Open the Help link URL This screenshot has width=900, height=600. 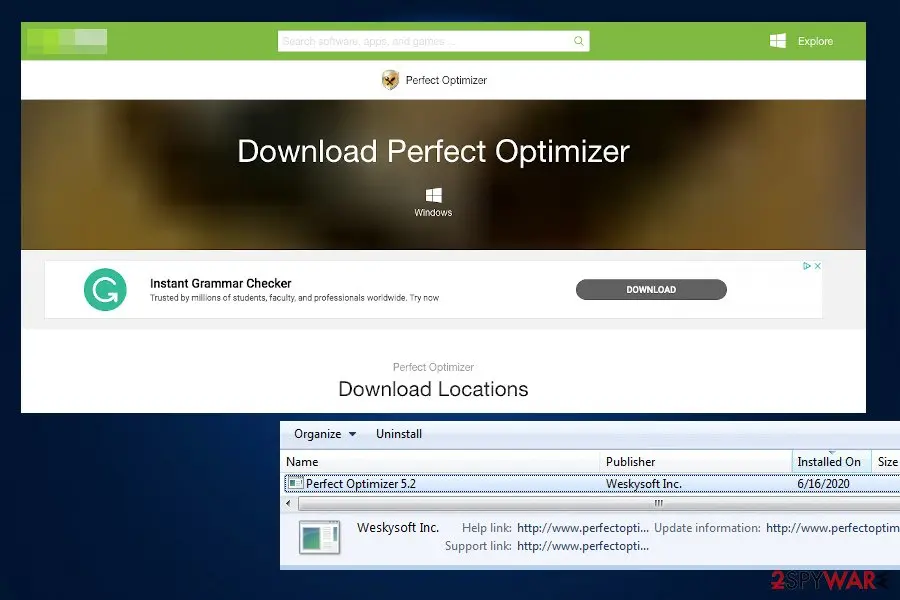coord(583,528)
